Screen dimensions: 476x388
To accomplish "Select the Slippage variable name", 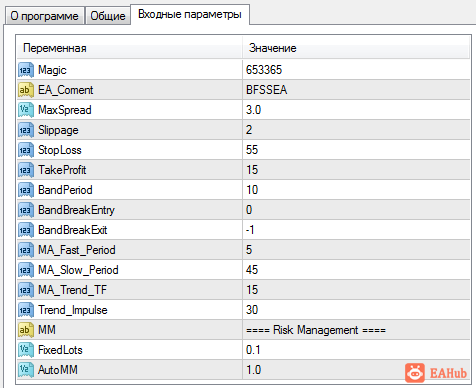I will (58, 130).
